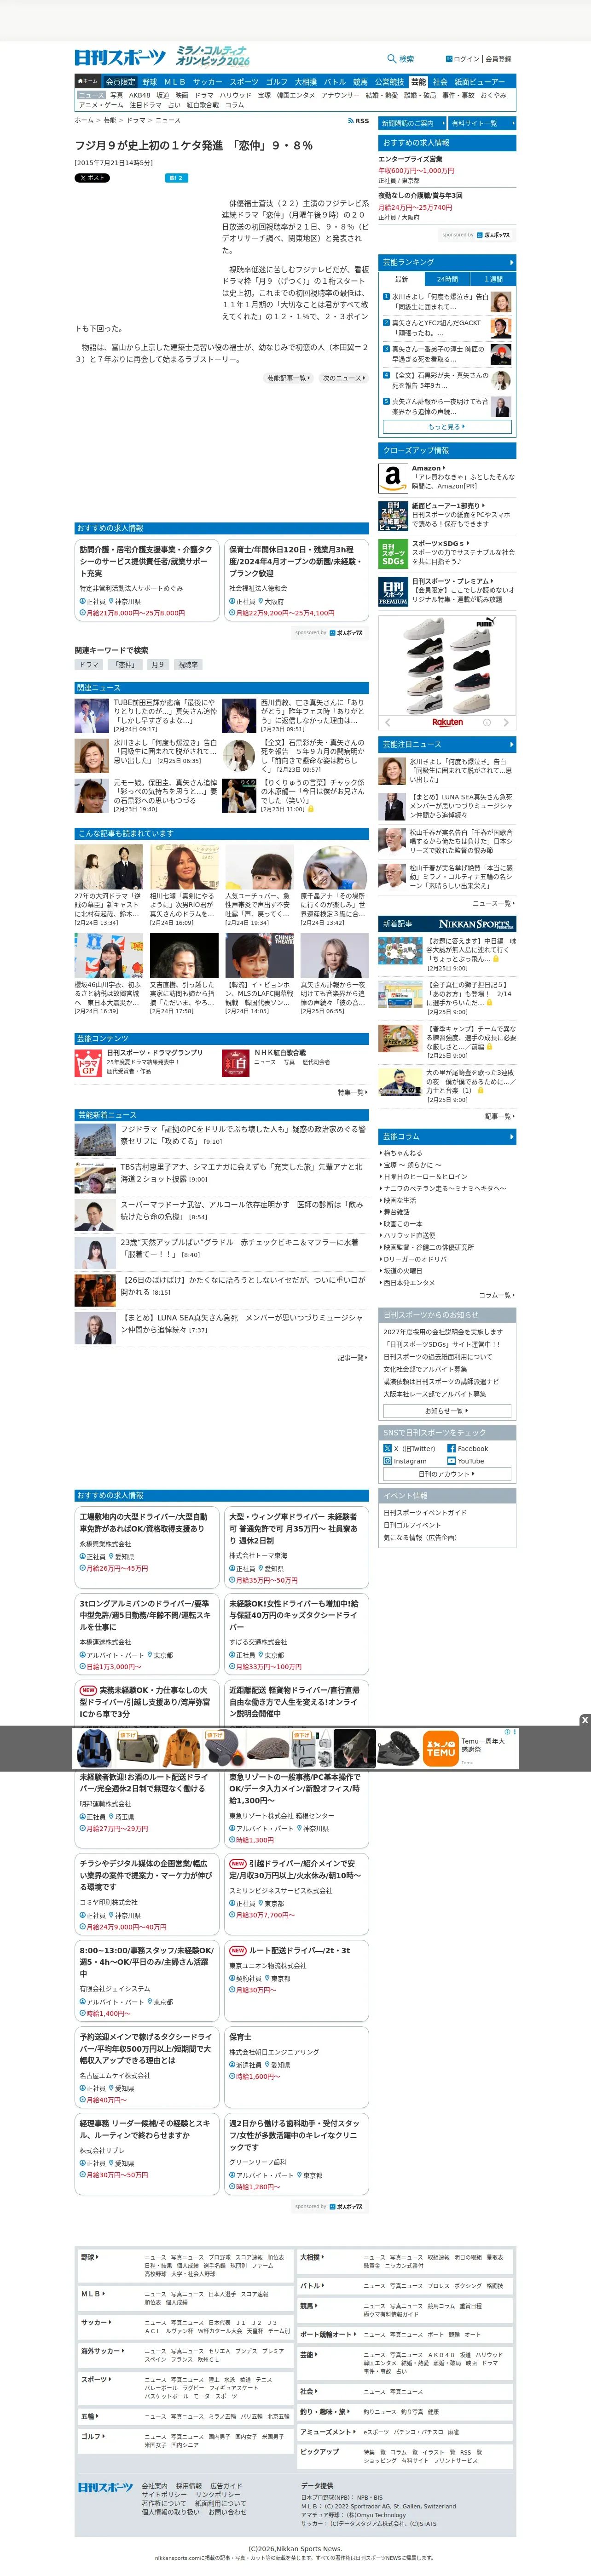Expand 新聞購読のご案内 dropdown
Screen dimensions: 591x2576
(x=412, y=123)
